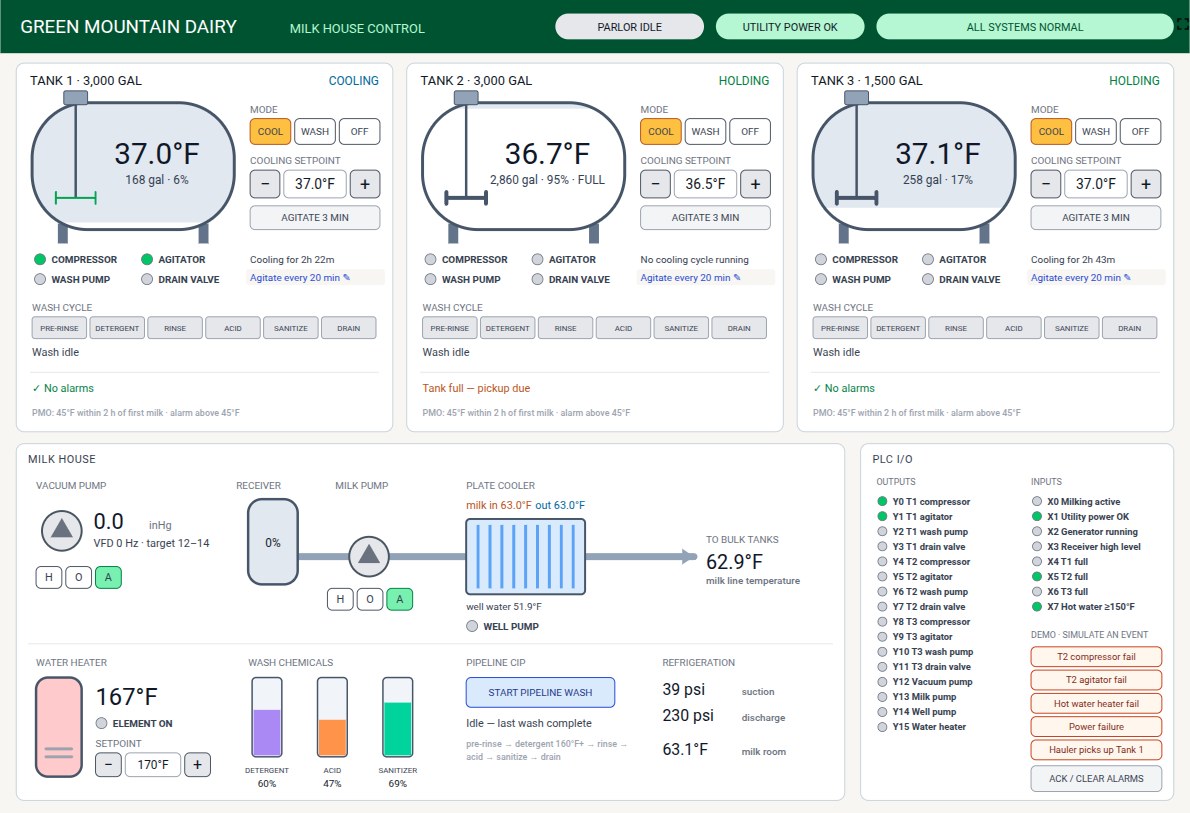Set Tank 3 mode to OFF
Image resolution: width=1190 pixels, height=813 pixels.
[x=1140, y=131]
